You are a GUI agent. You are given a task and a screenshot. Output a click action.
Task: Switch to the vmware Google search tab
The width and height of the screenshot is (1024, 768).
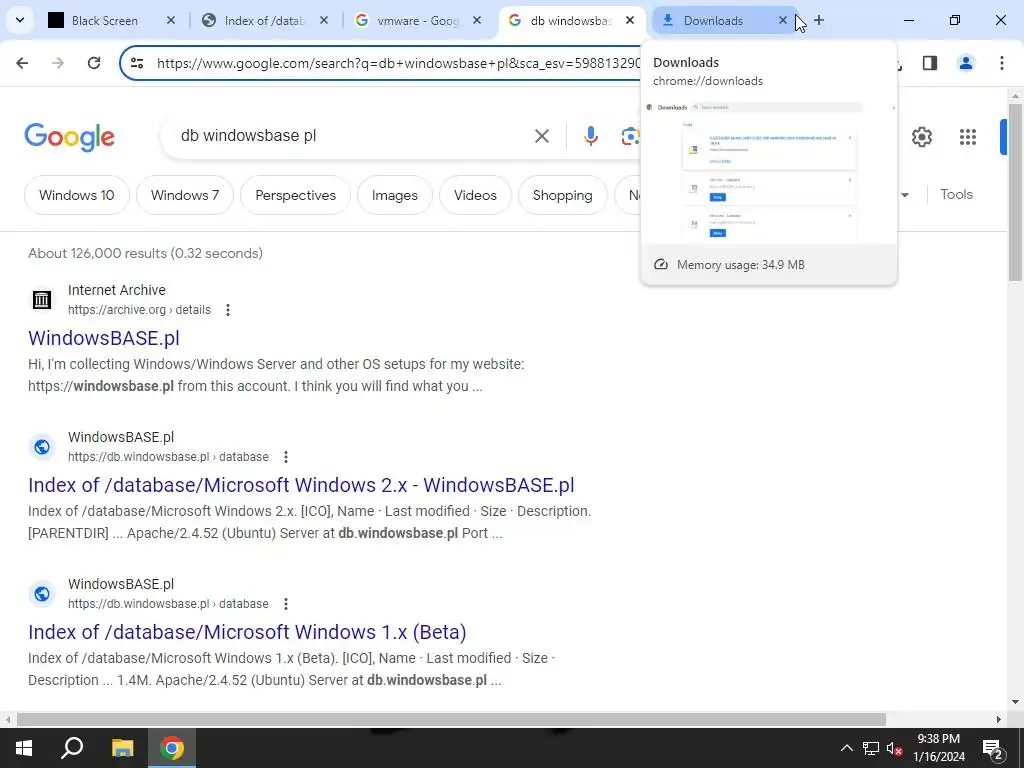[418, 20]
